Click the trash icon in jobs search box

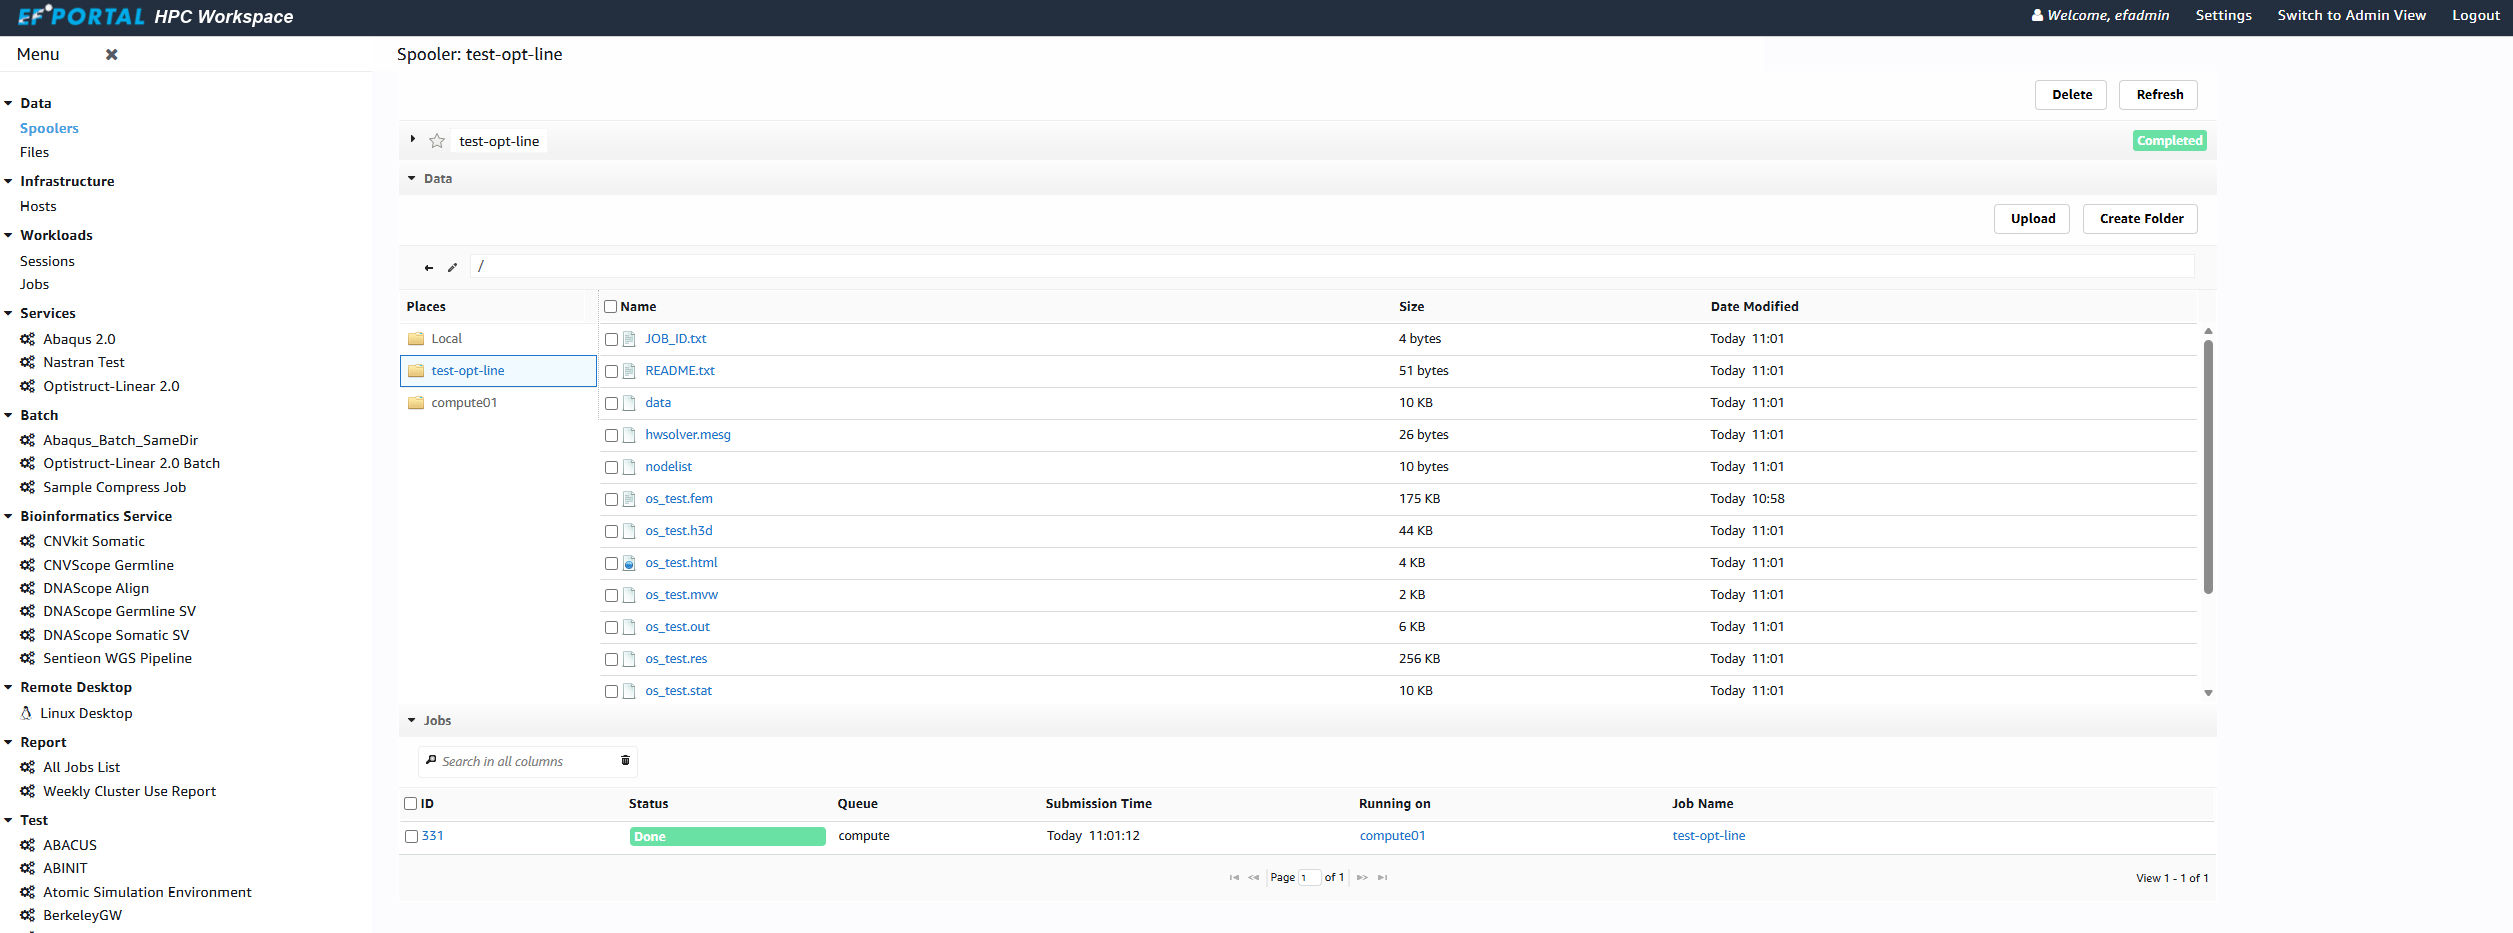(625, 761)
